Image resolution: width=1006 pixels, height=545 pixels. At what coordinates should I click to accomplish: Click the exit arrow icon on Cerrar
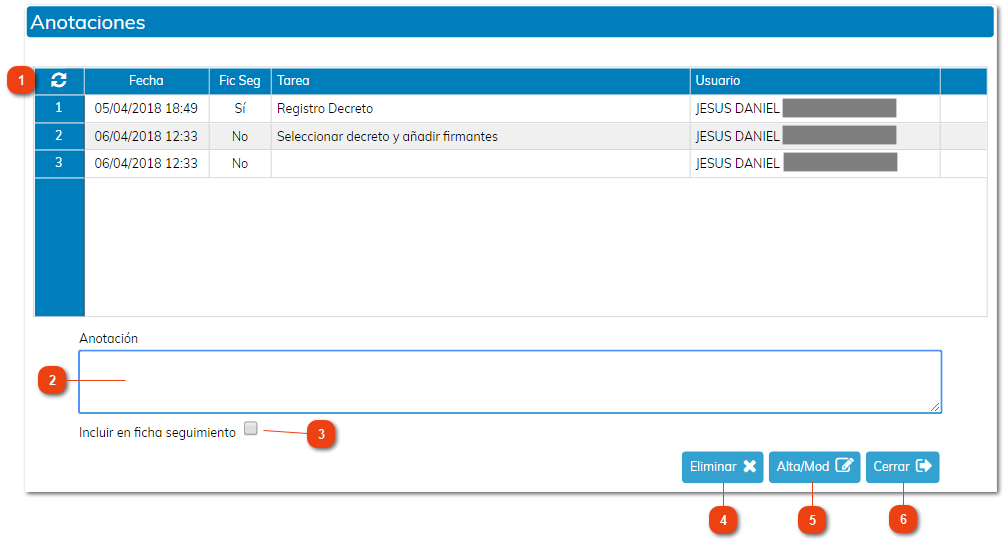pyautogui.click(x=924, y=467)
